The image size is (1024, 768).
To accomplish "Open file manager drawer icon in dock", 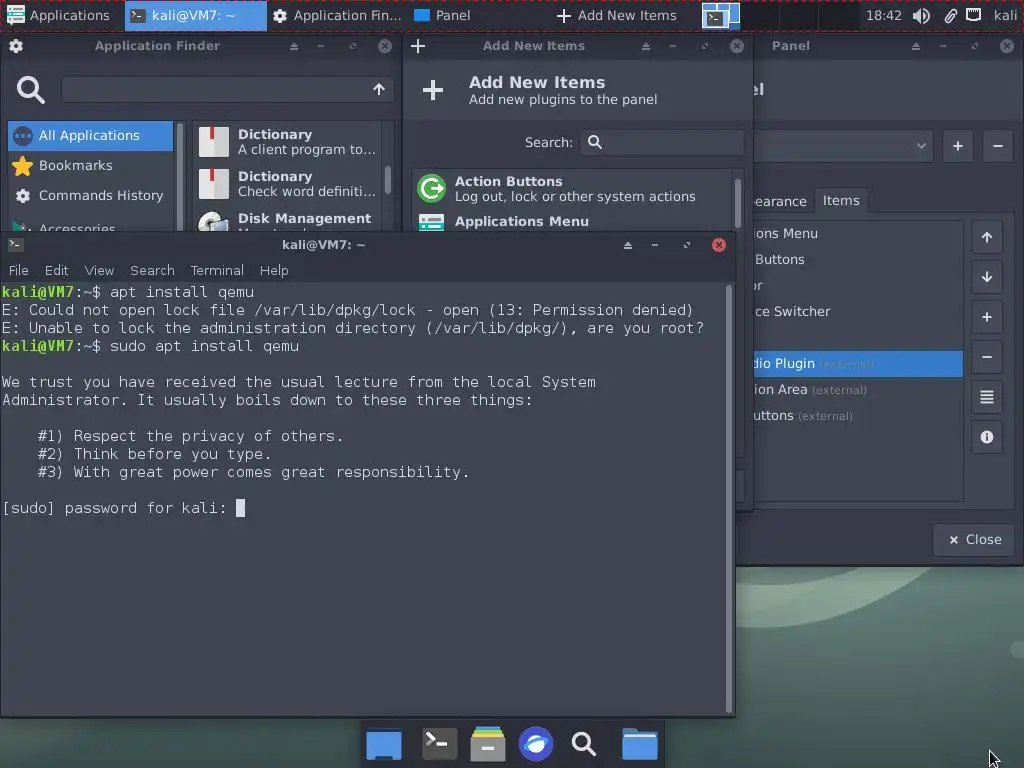I will (488, 744).
